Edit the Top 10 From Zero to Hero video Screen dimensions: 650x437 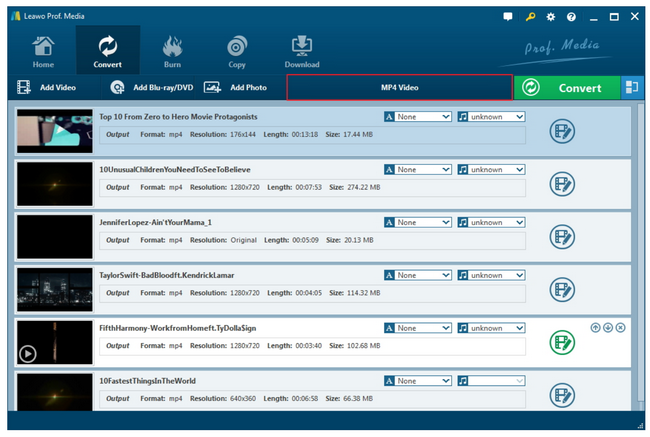click(562, 131)
